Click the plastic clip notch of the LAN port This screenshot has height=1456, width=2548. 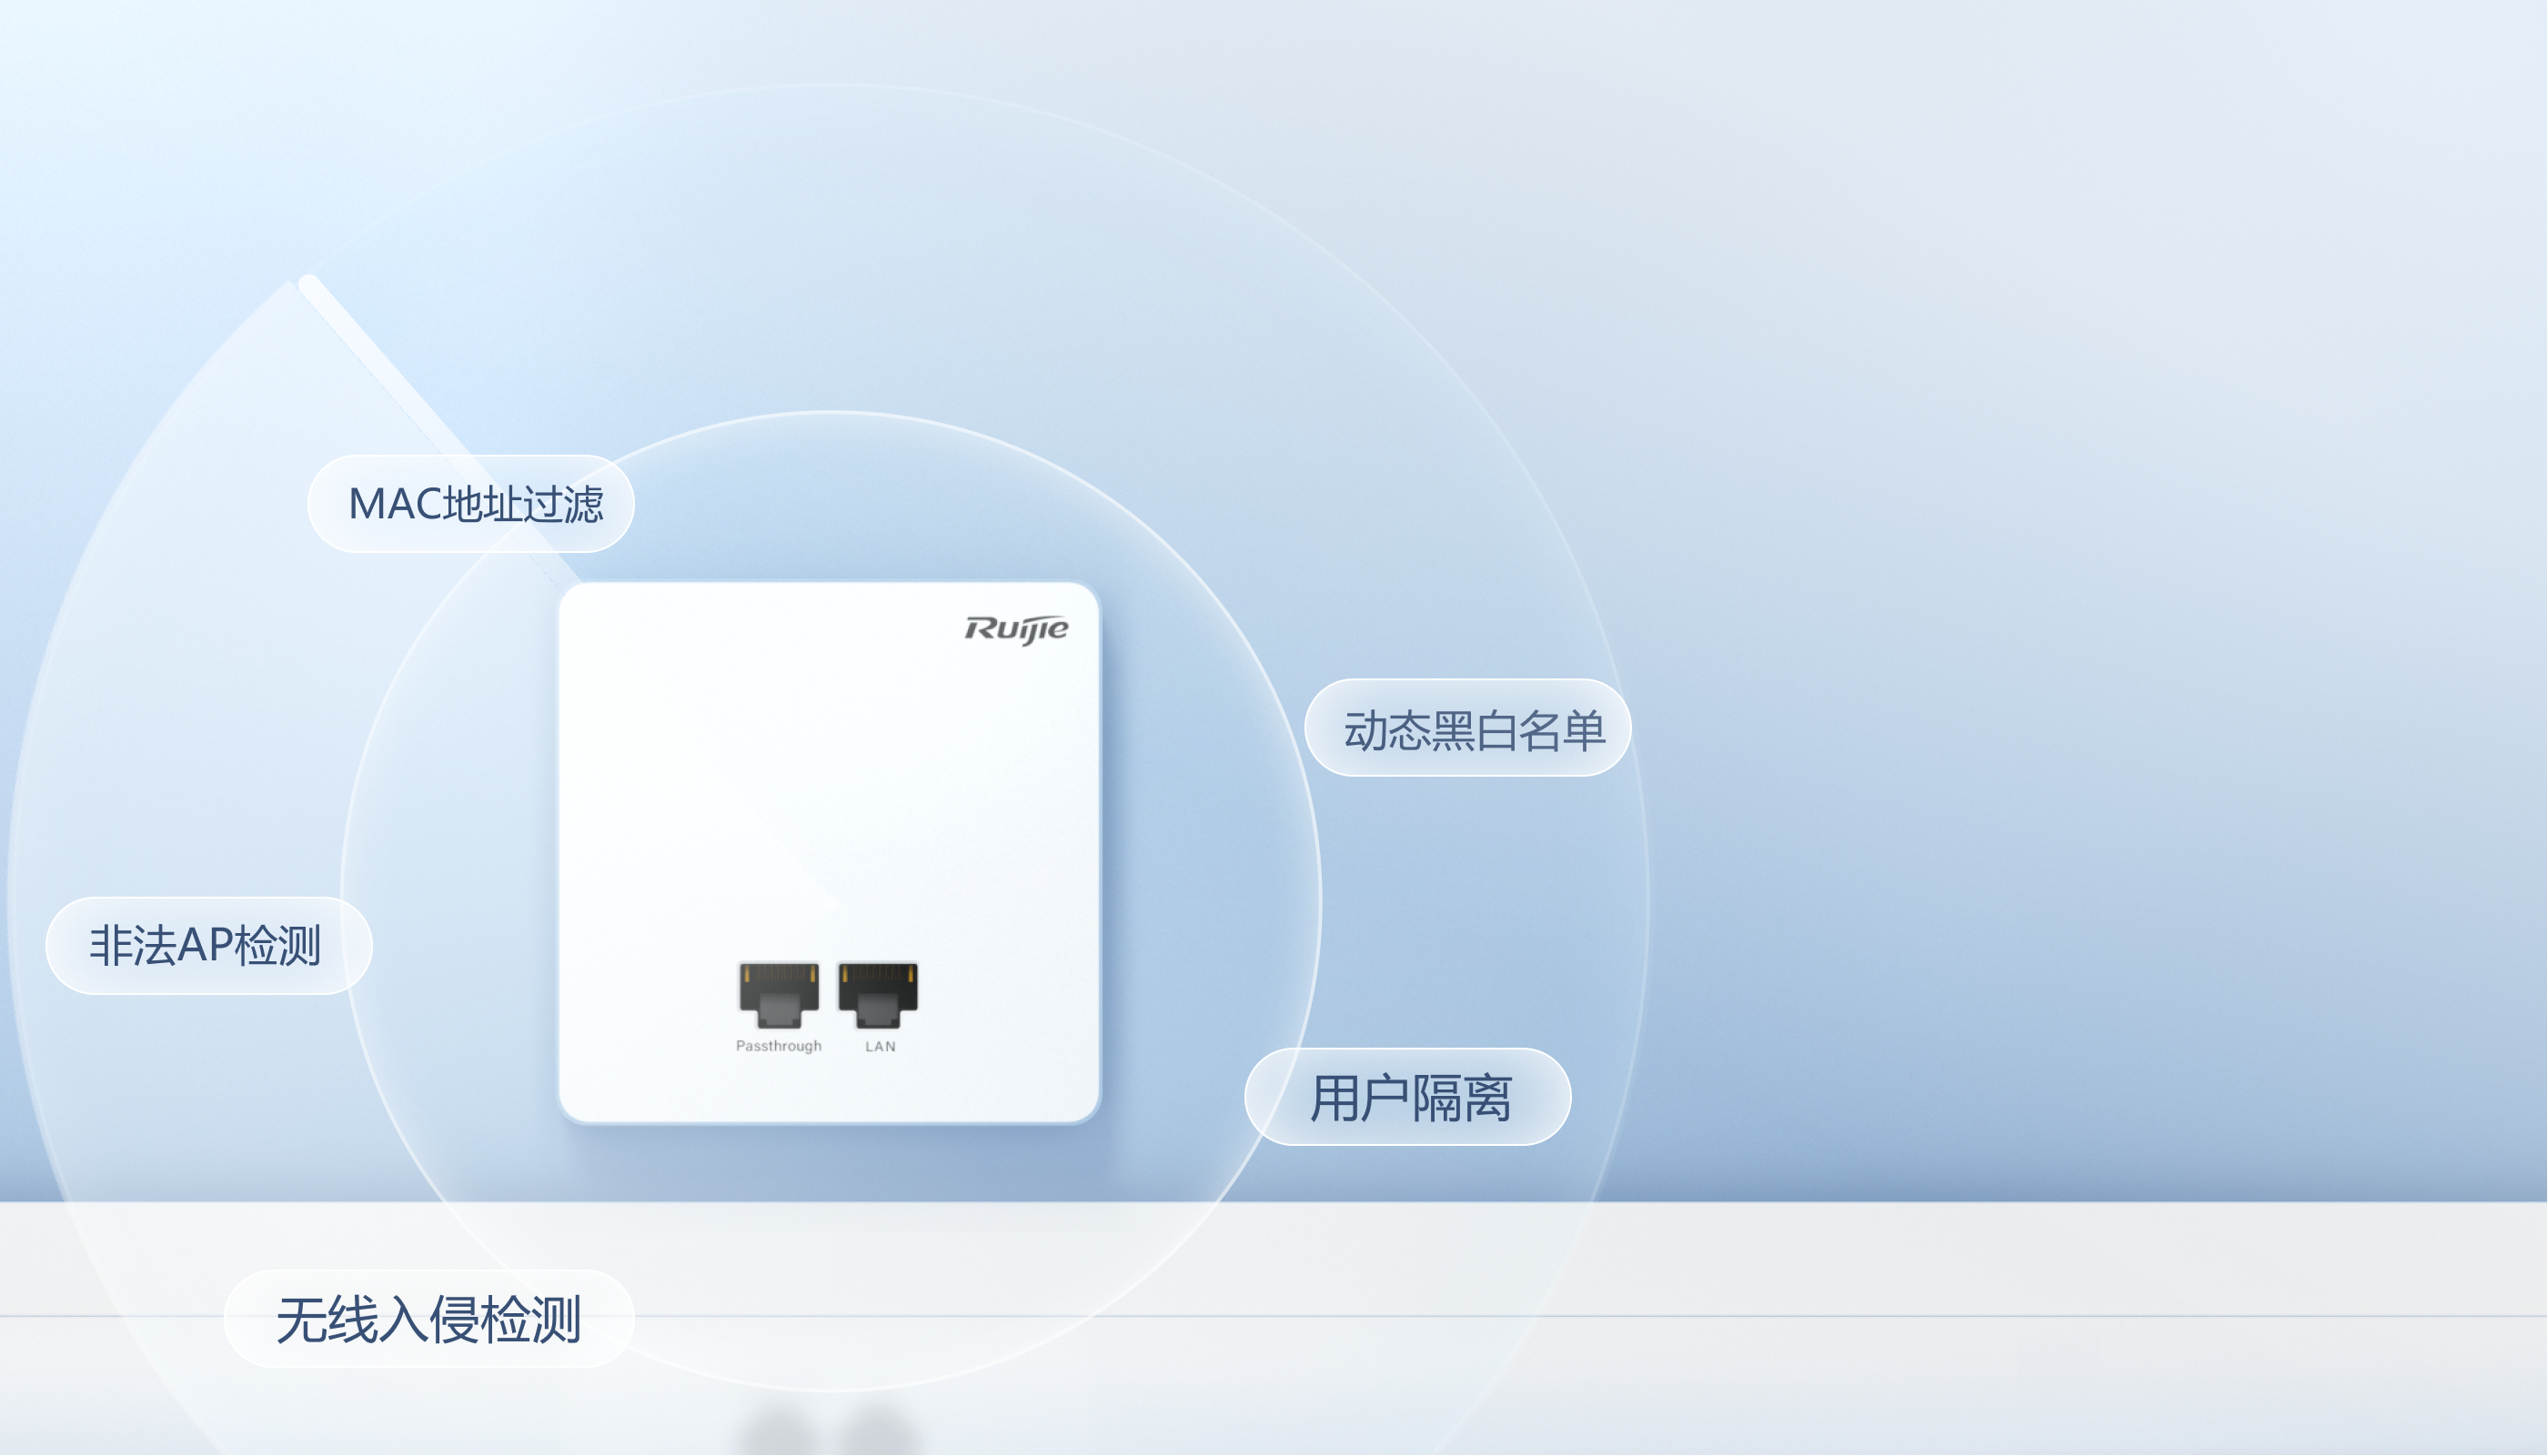(x=878, y=1012)
